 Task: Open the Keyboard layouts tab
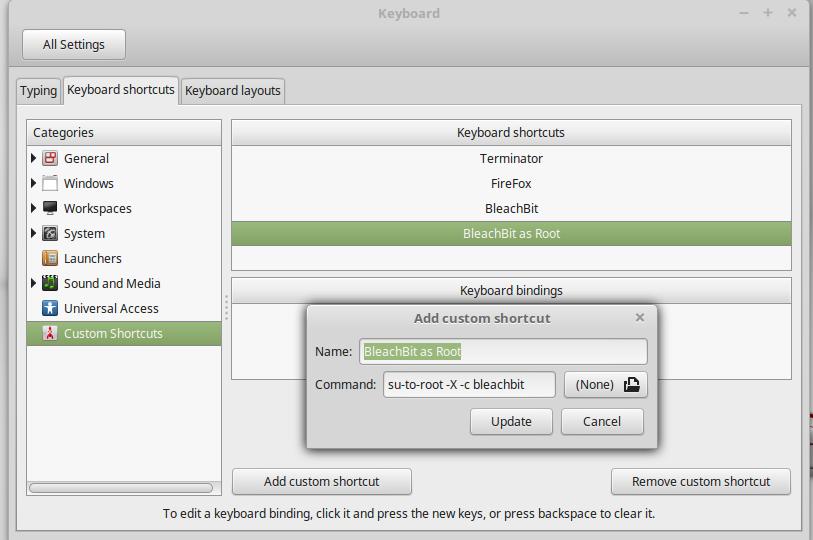click(233, 91)
